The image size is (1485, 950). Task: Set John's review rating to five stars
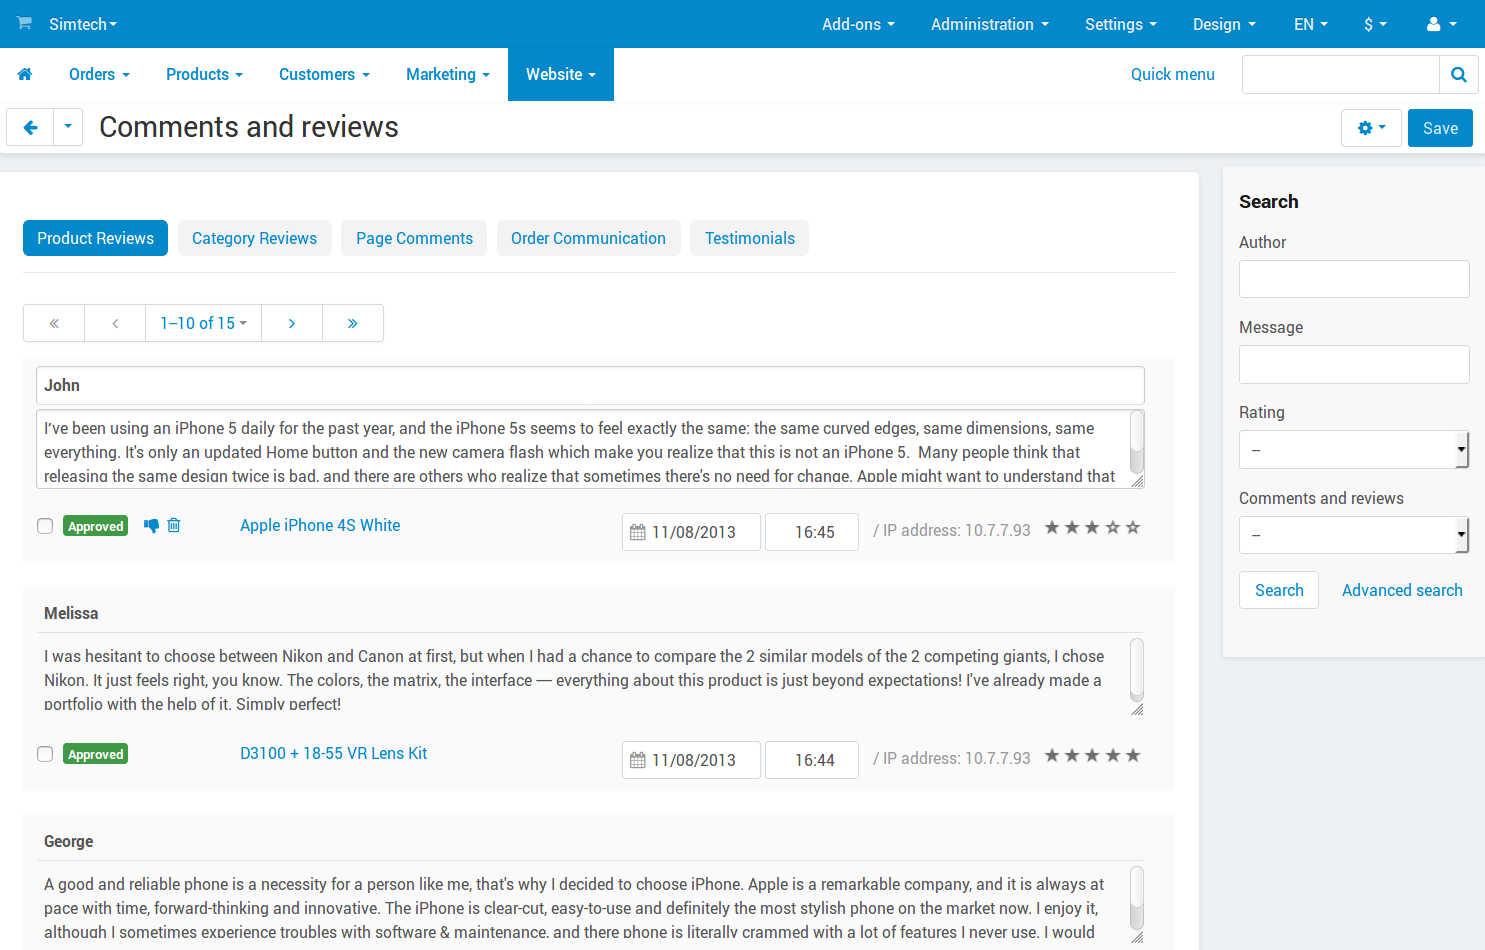[1133, 527]
